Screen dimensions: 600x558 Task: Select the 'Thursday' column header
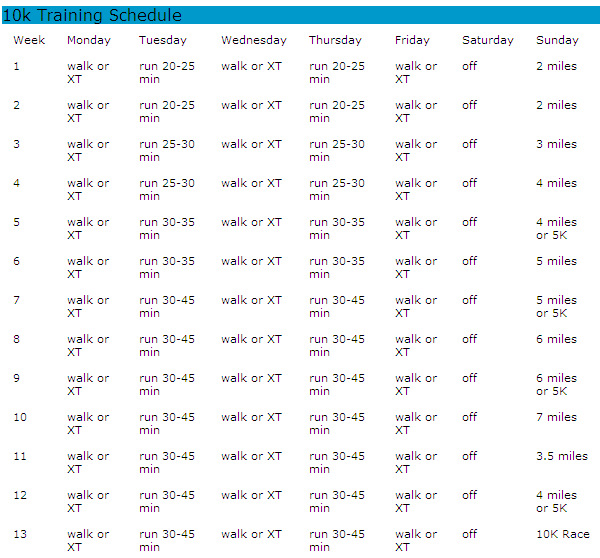tap(335, 41)
